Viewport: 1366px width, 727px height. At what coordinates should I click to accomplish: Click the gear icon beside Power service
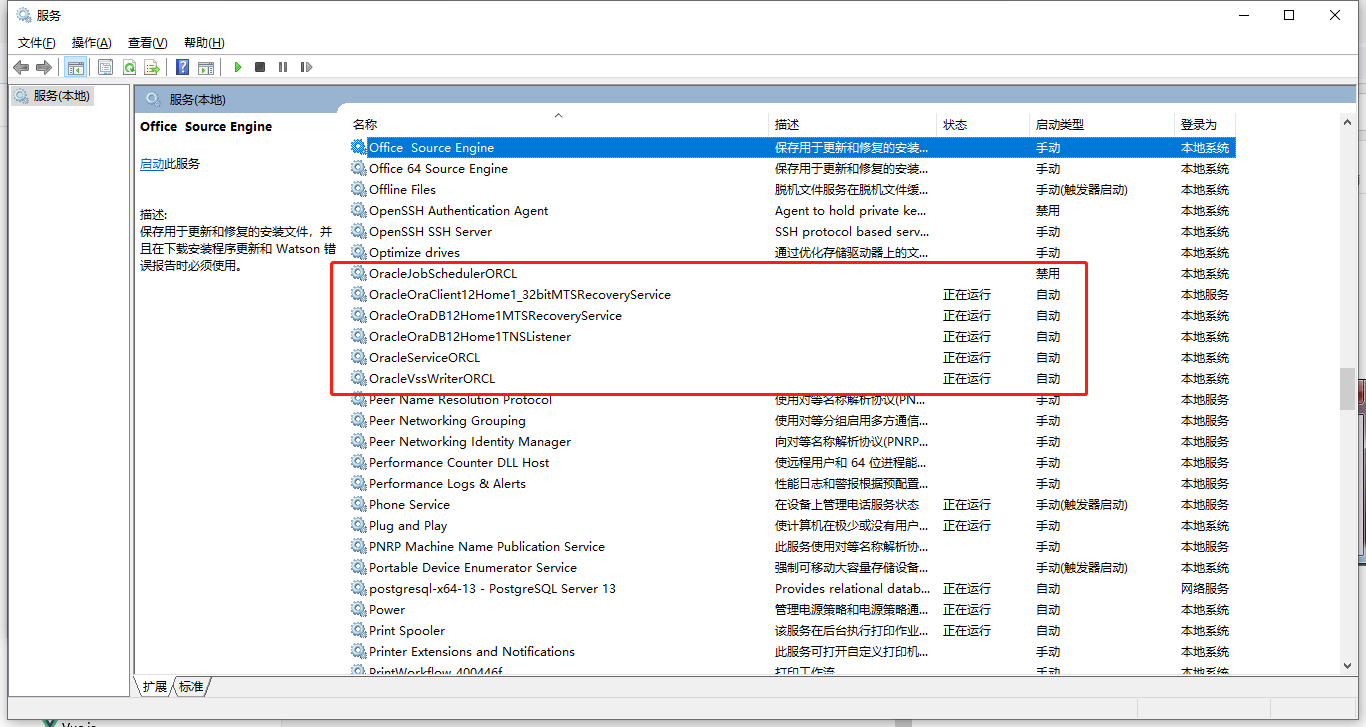click(x=359, y=609)
